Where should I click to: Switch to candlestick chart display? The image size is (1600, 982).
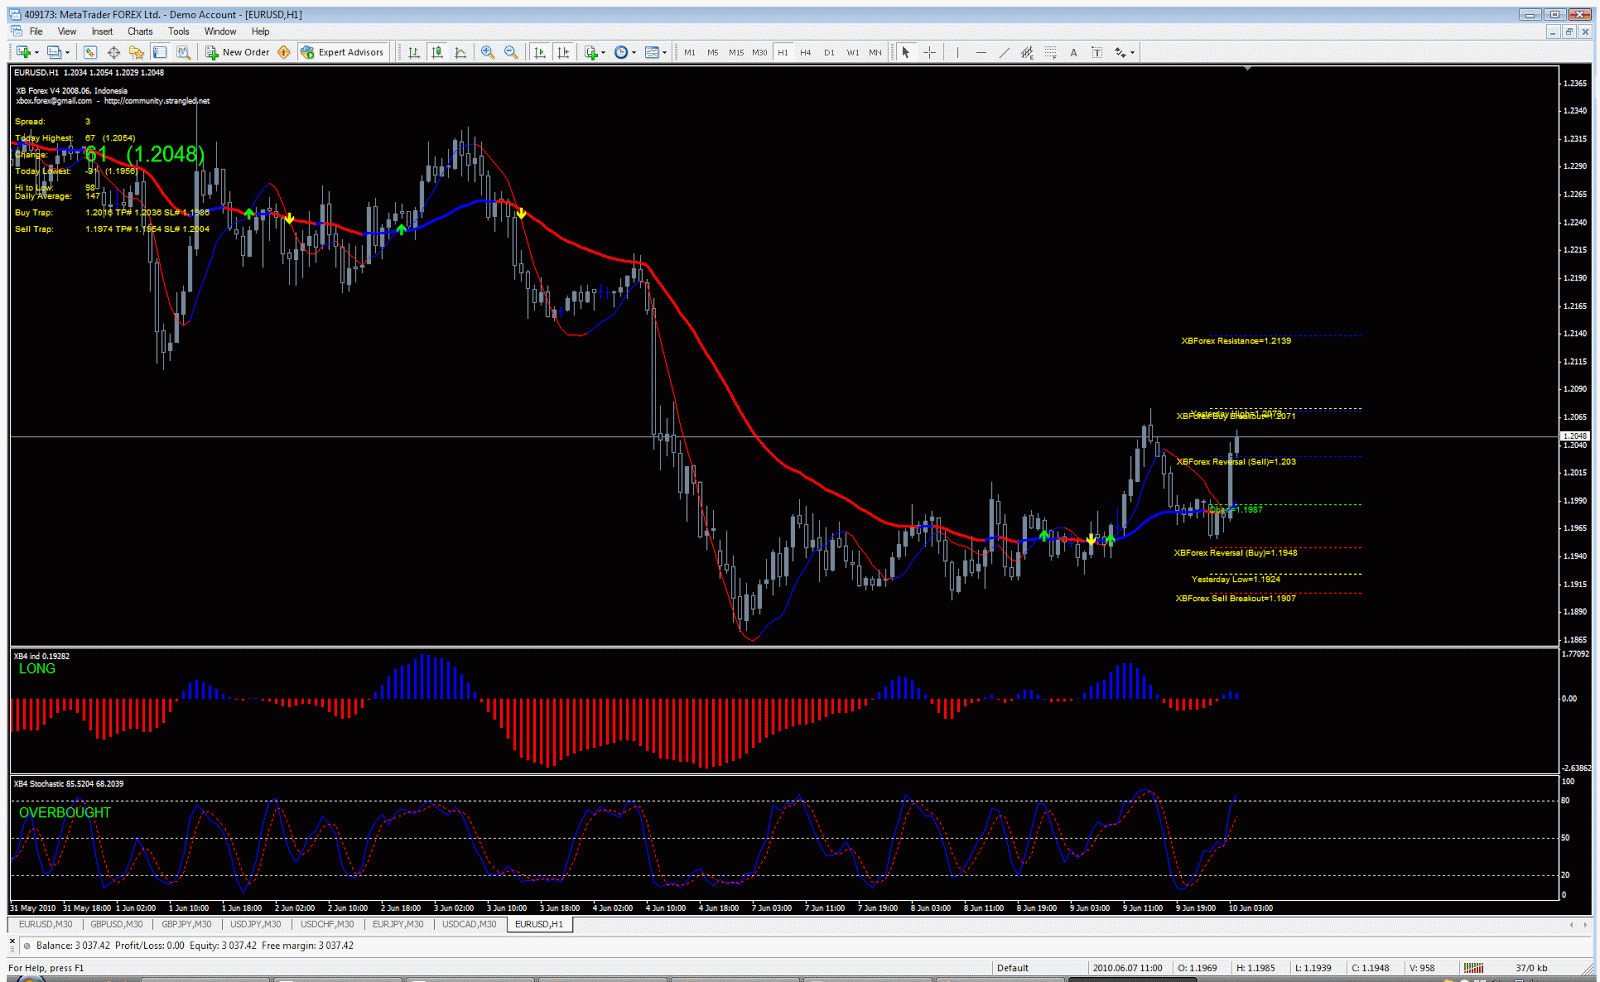click(437, 52)
